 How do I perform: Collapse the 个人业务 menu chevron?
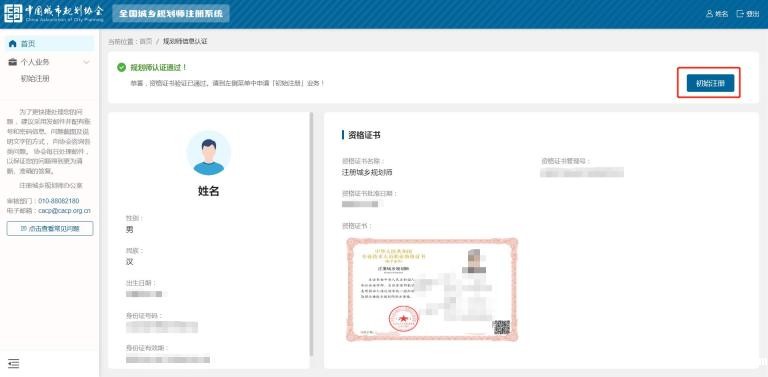pos(87,62)
